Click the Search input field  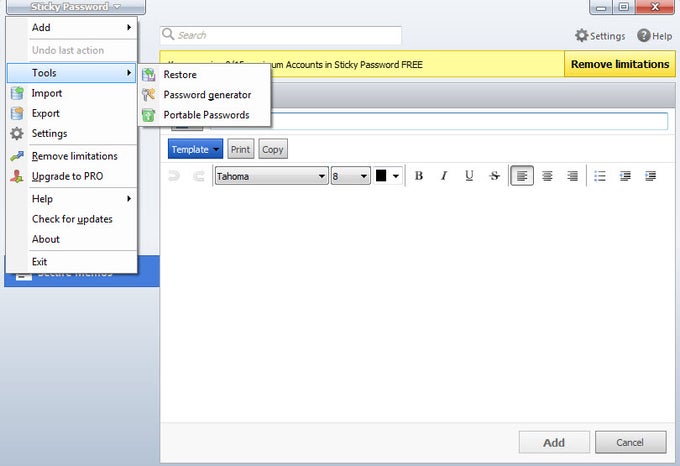pos(281,35)
